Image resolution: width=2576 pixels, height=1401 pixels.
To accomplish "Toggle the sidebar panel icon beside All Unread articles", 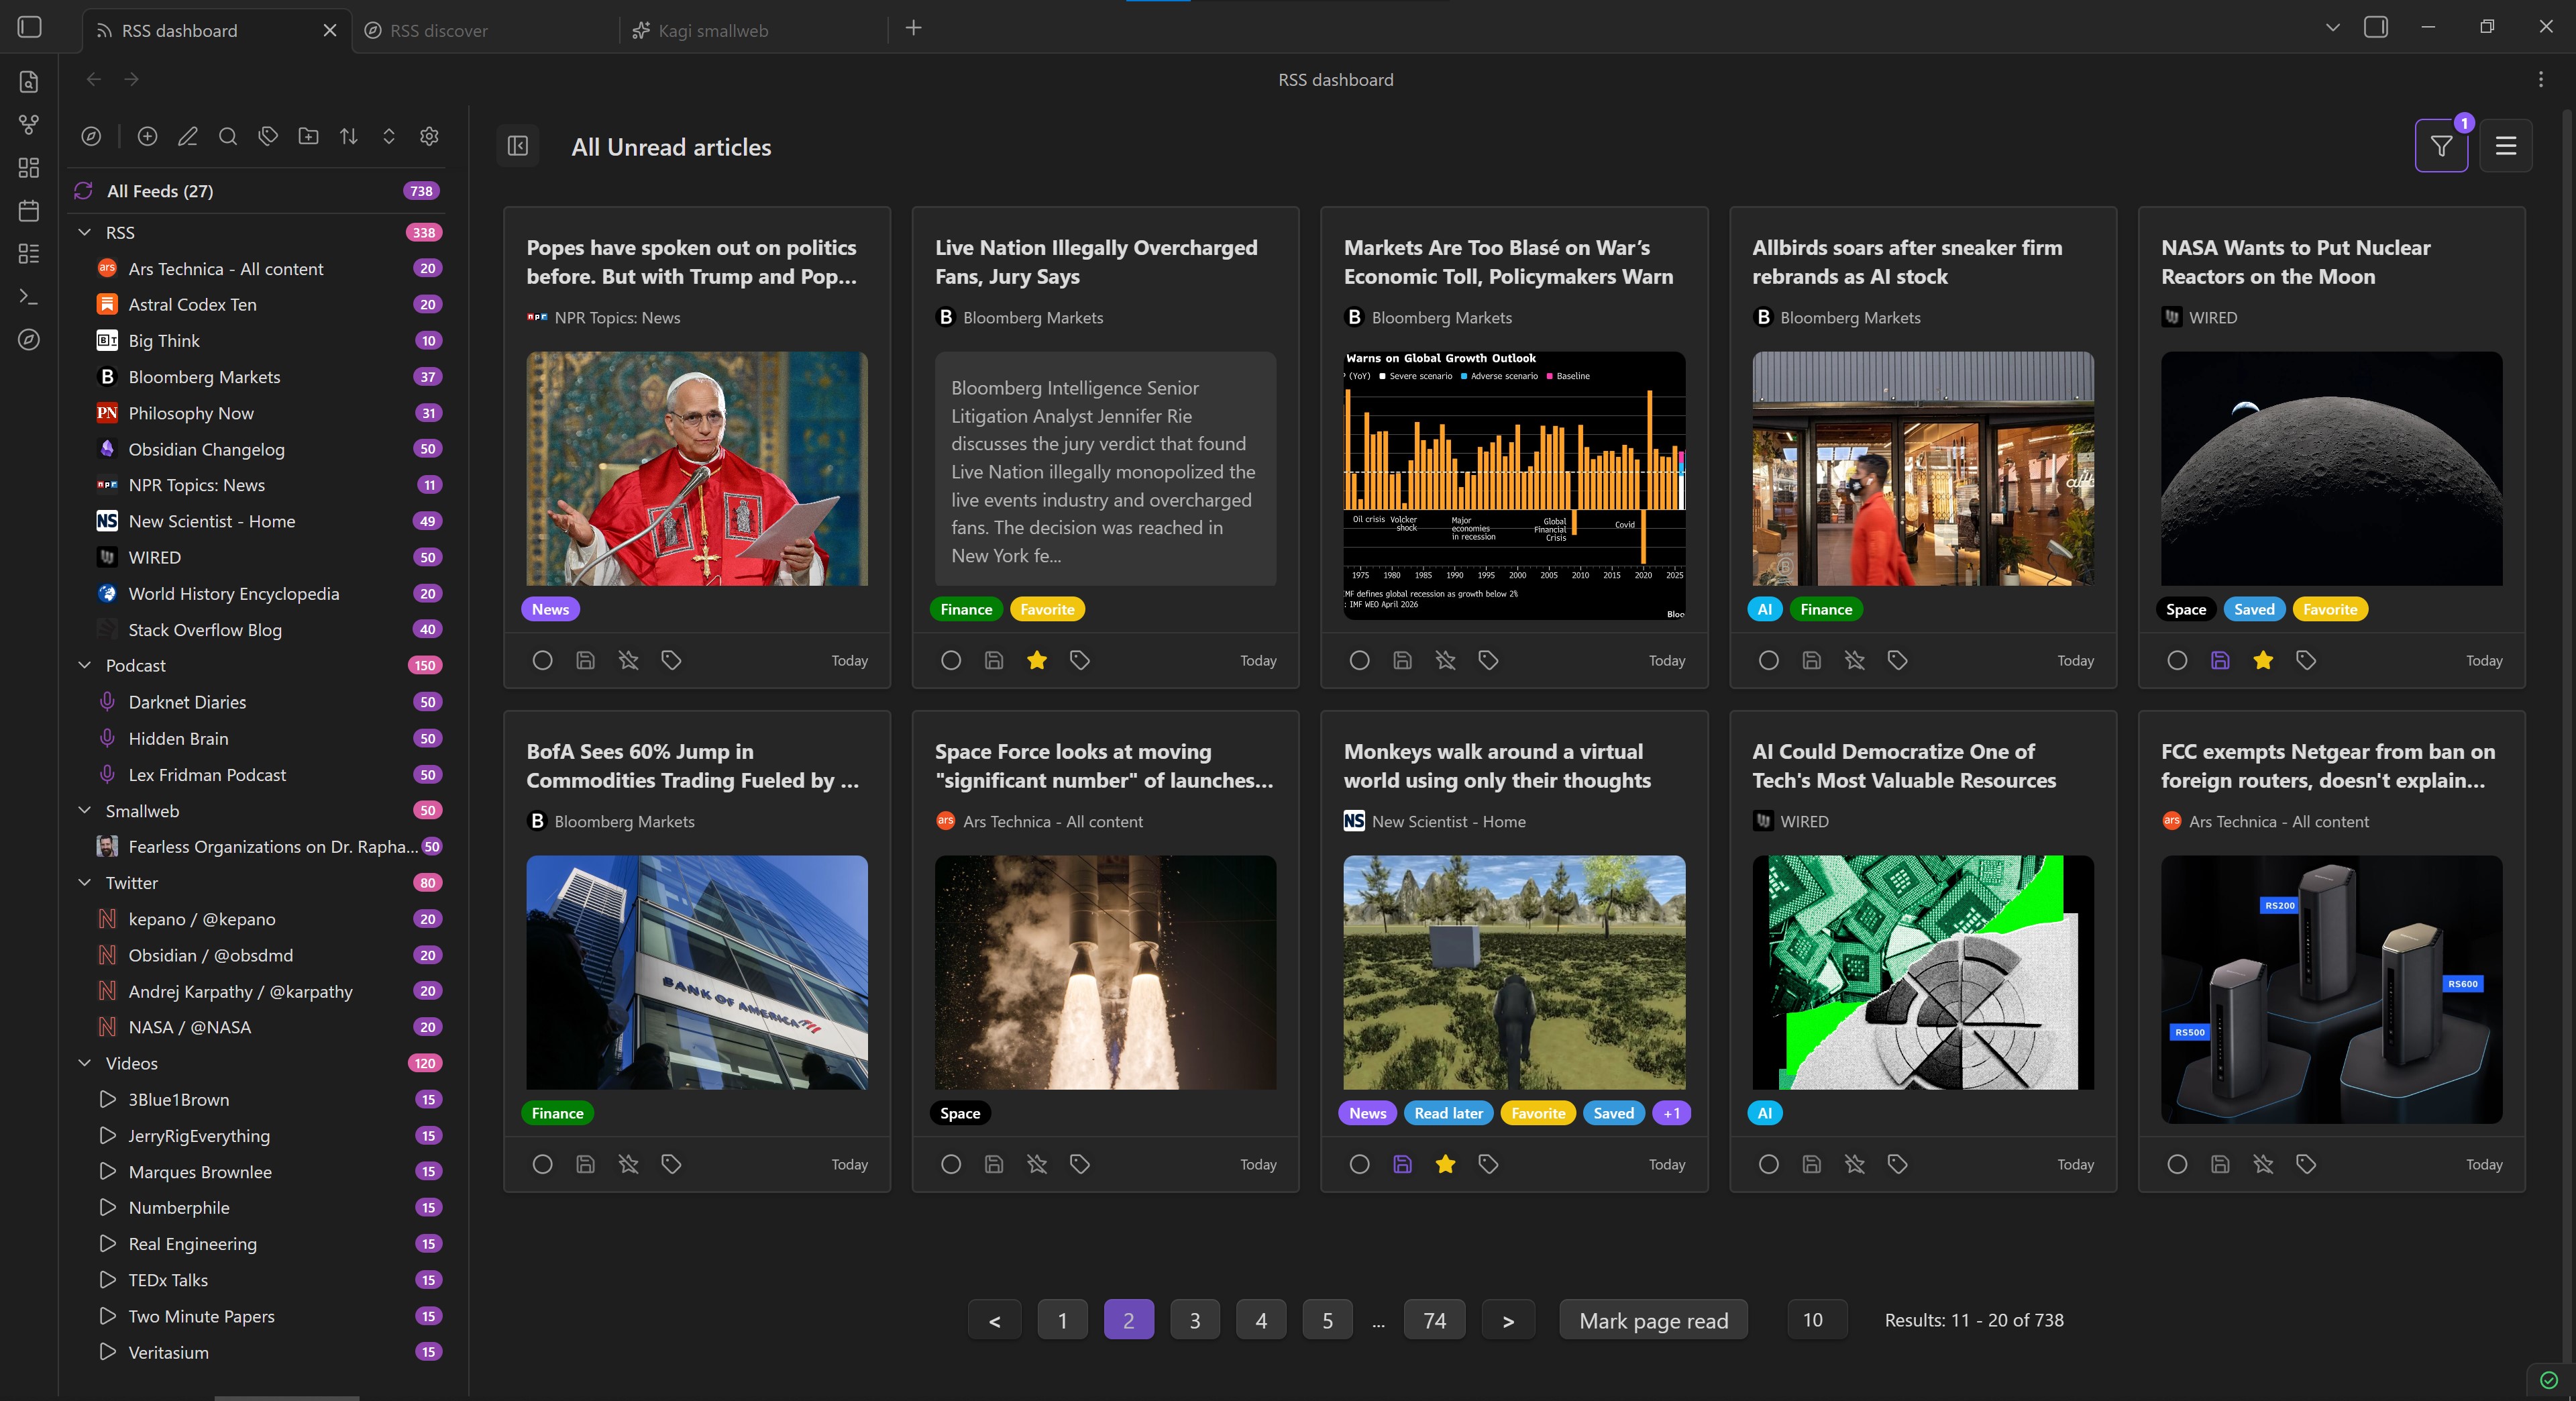I will [518, 146].
